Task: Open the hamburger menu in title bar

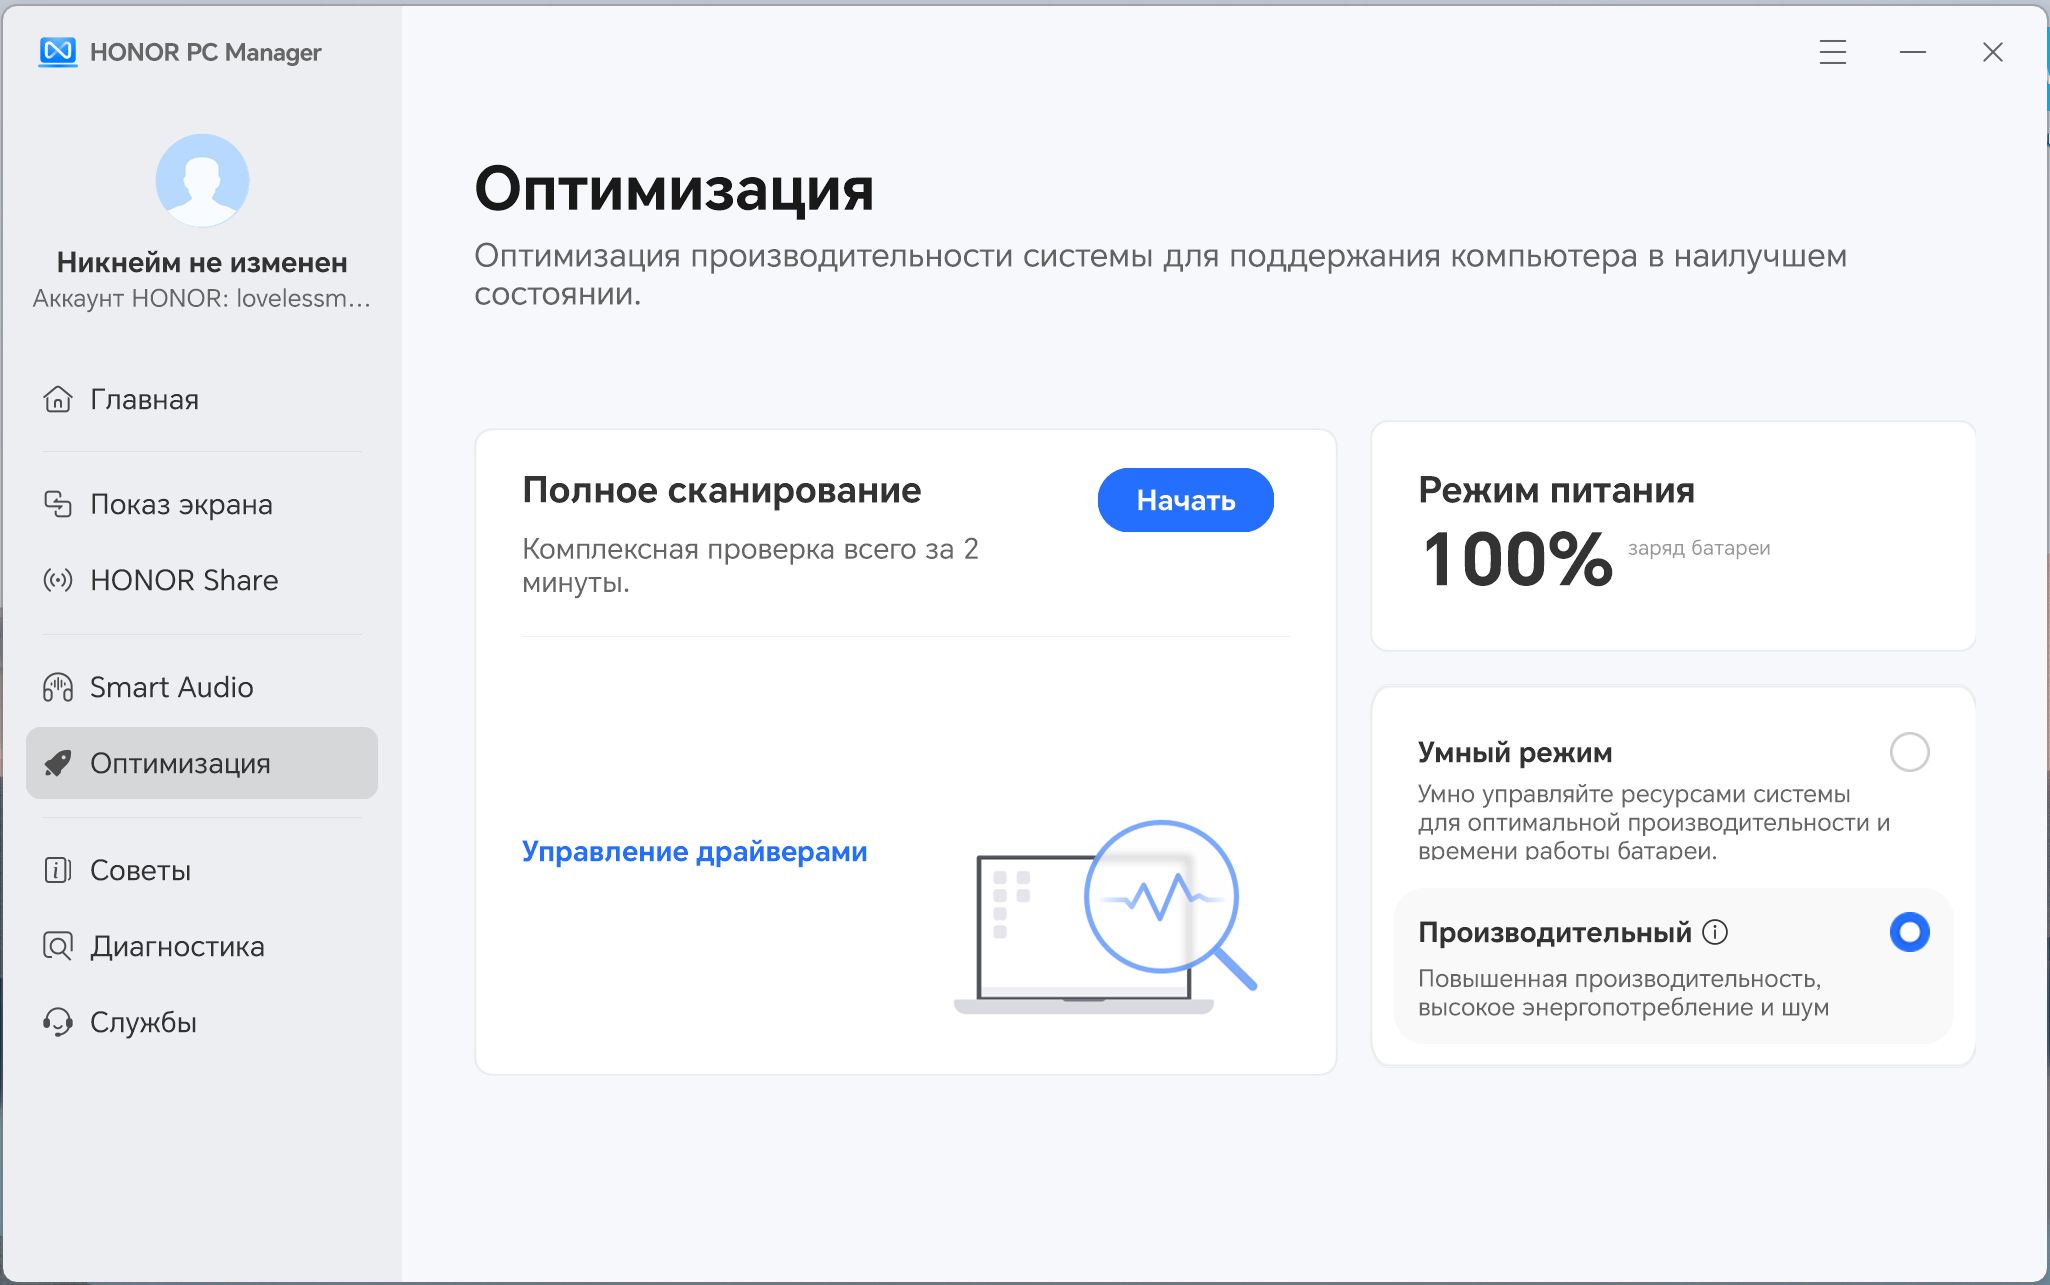Action: [1833, 52]
